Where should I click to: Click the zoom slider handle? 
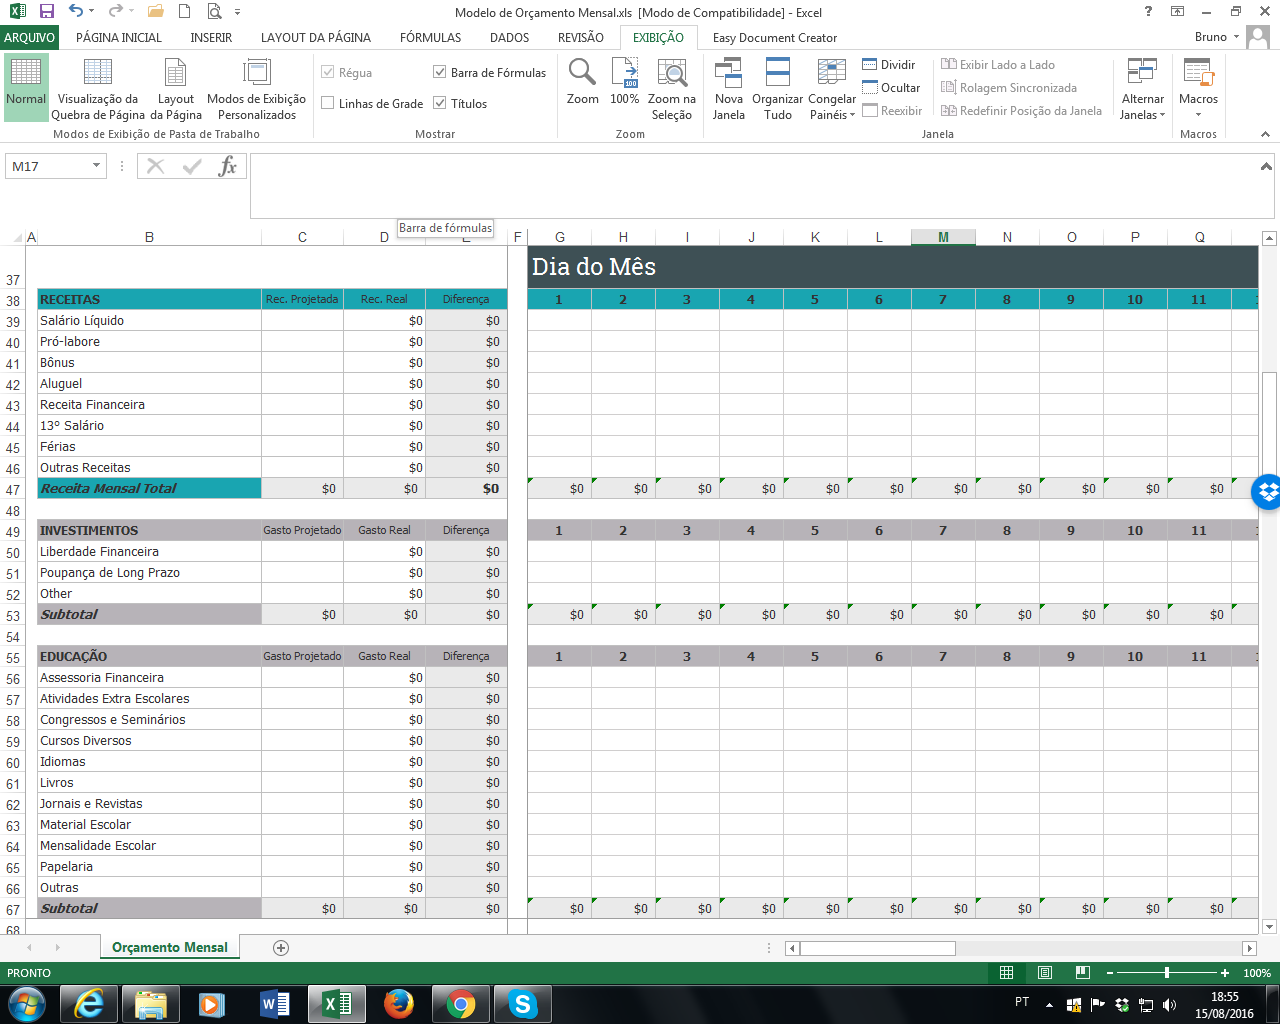1167,973
